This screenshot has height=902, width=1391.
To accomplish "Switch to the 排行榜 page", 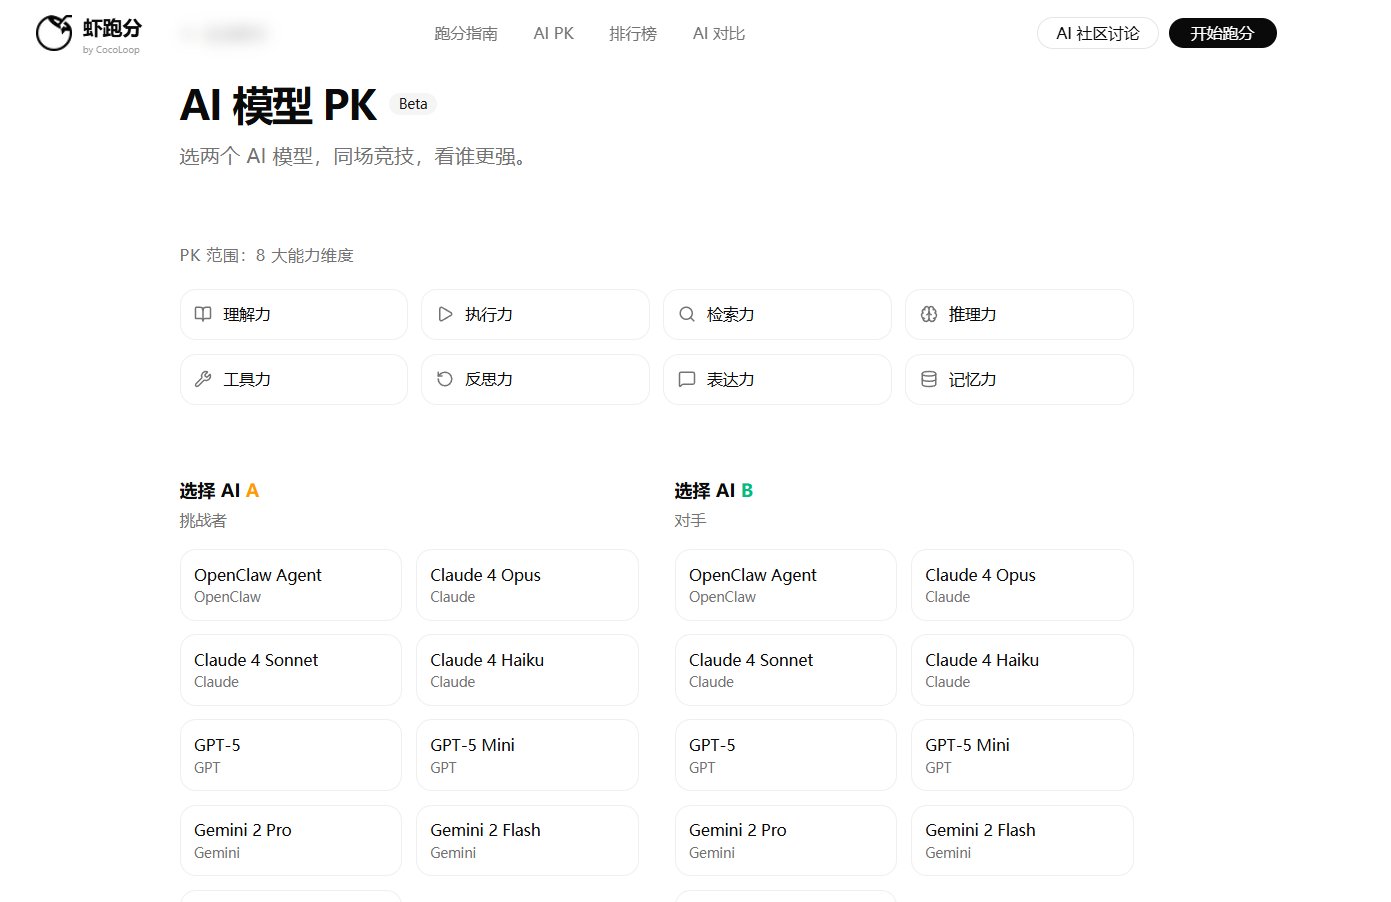I will 633,33.
